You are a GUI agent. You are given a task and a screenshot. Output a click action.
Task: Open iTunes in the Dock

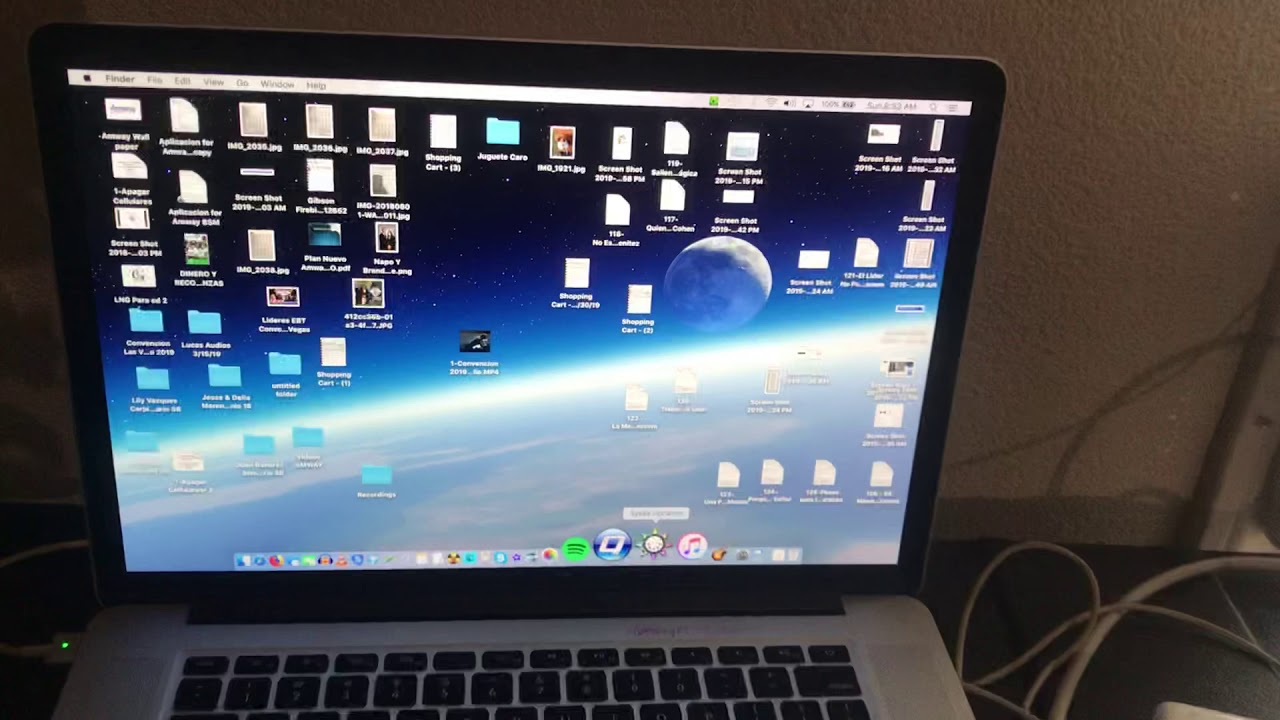pos(692,546)
